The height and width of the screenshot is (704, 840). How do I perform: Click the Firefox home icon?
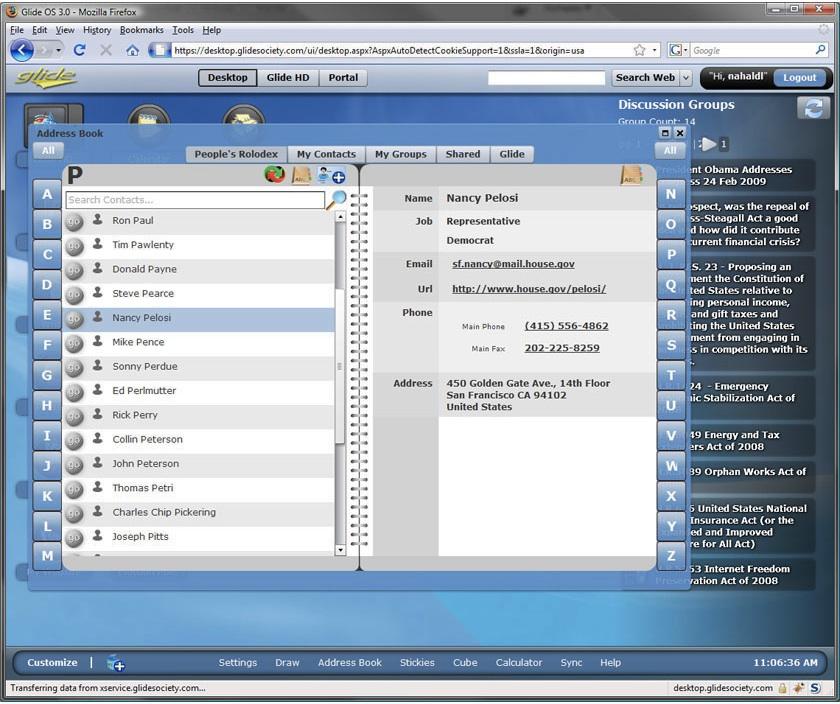coord(132,50)
